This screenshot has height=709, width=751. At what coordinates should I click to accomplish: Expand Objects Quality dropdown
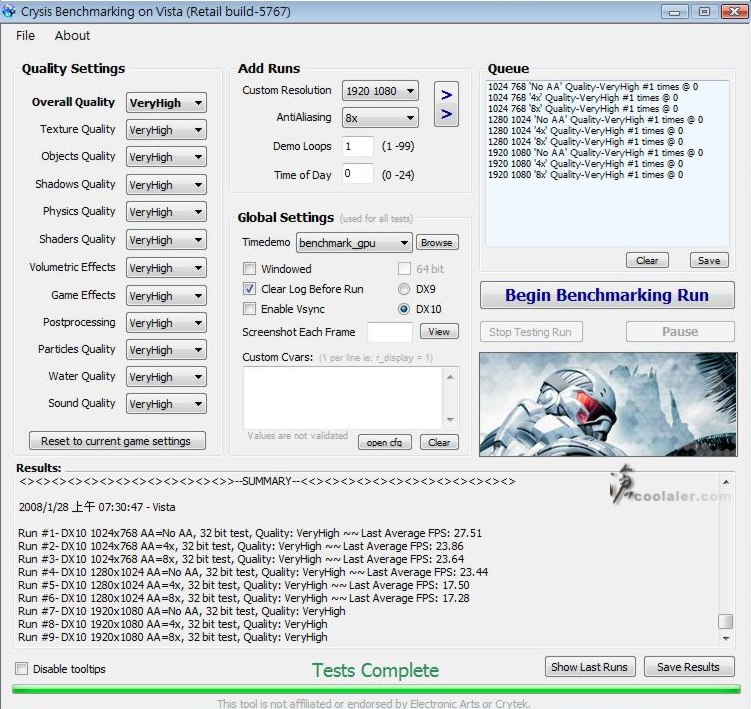(x=166, y=157)
